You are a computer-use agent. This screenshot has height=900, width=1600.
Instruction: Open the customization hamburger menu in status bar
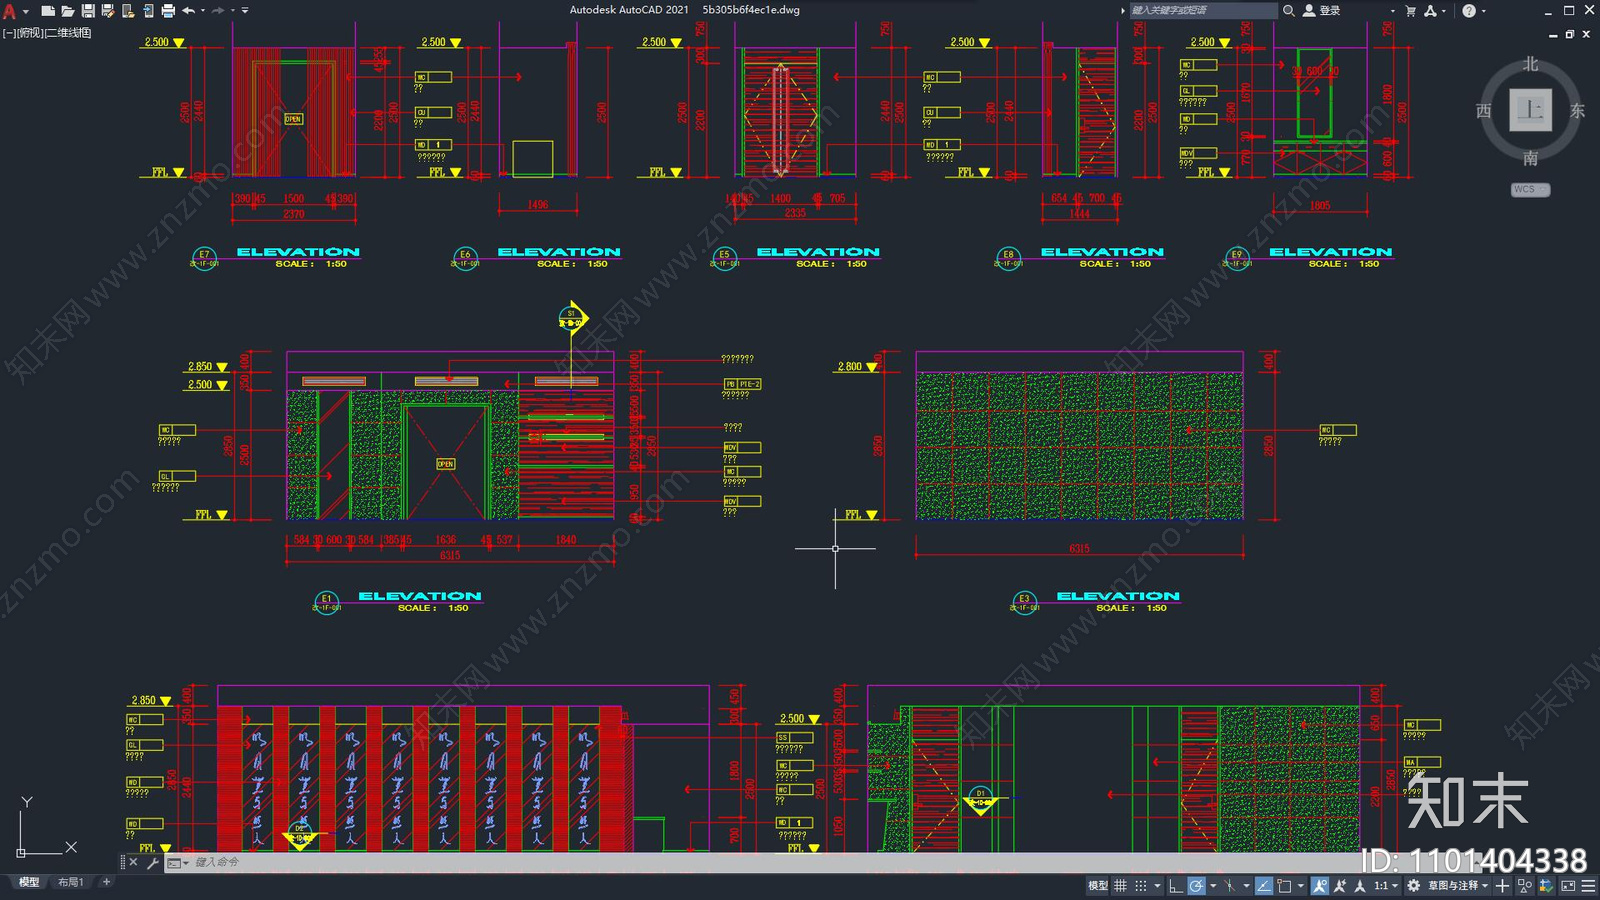(x=1588, y=885)
